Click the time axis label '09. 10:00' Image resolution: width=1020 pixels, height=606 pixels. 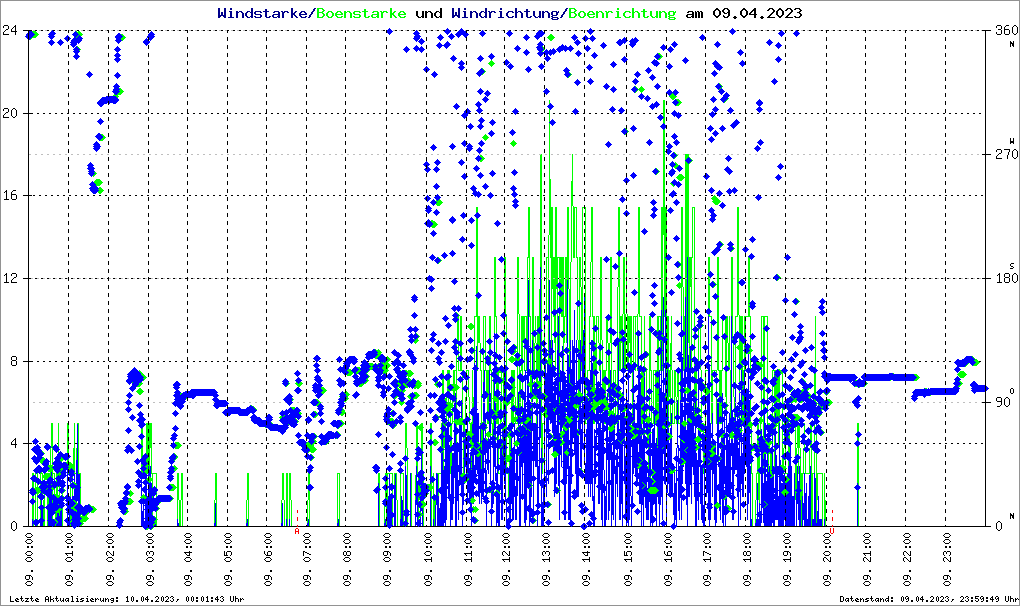pyautogui.click(x=428, y=560)
